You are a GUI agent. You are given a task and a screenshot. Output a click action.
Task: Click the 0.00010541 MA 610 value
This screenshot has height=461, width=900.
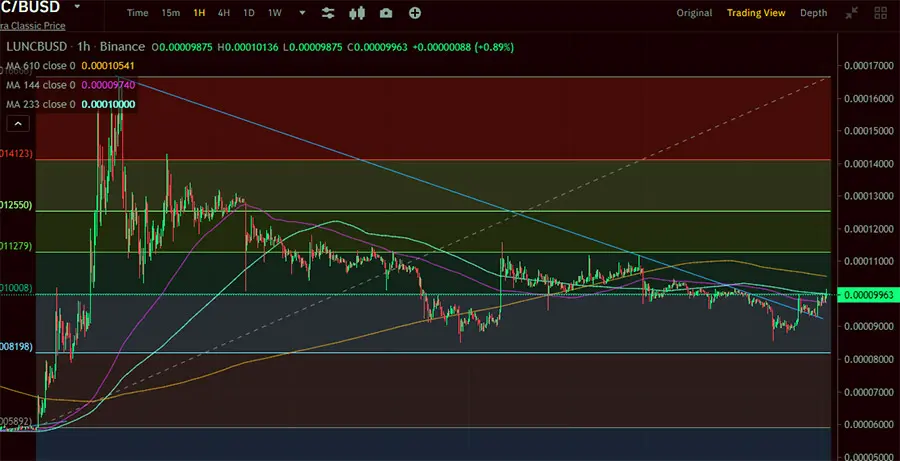[x=108, y=66]
